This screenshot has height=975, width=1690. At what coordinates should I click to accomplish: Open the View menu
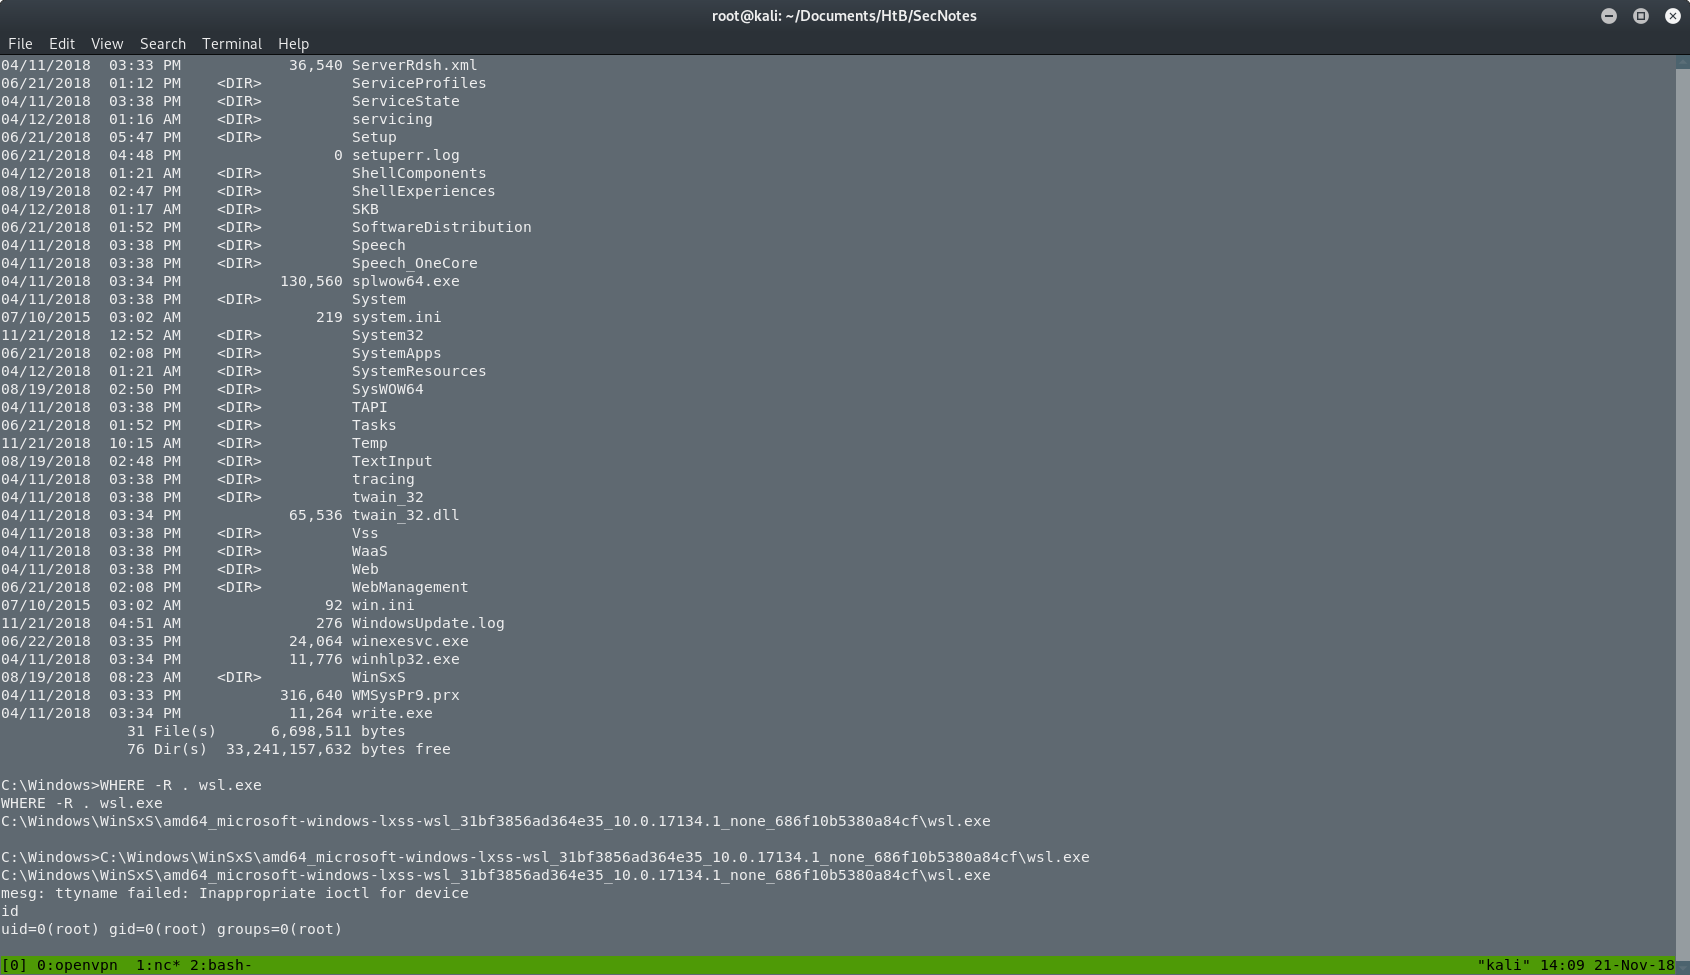pyautogui.click(x=106, y=43)
